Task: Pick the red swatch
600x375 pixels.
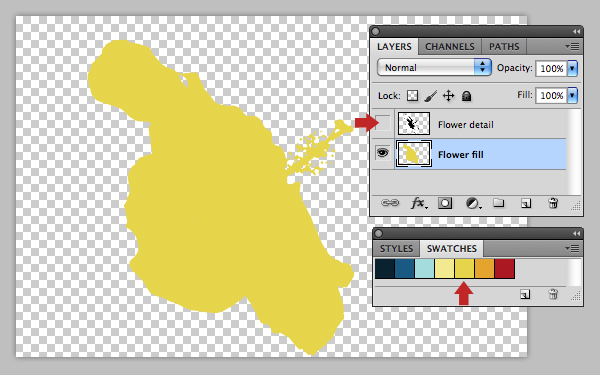Action: coord(504,269)
